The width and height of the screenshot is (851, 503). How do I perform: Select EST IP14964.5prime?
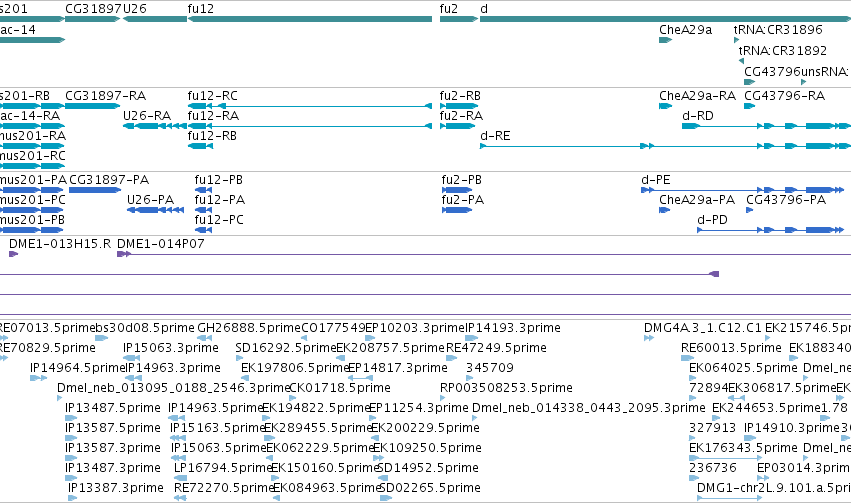39,378
